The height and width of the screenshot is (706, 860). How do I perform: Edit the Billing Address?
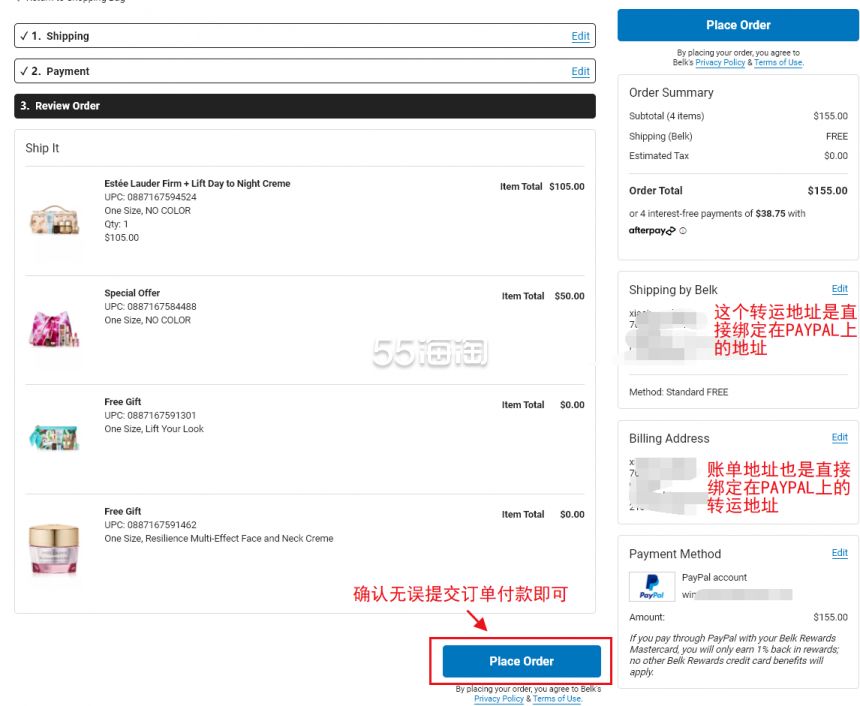tap(839, 437)
